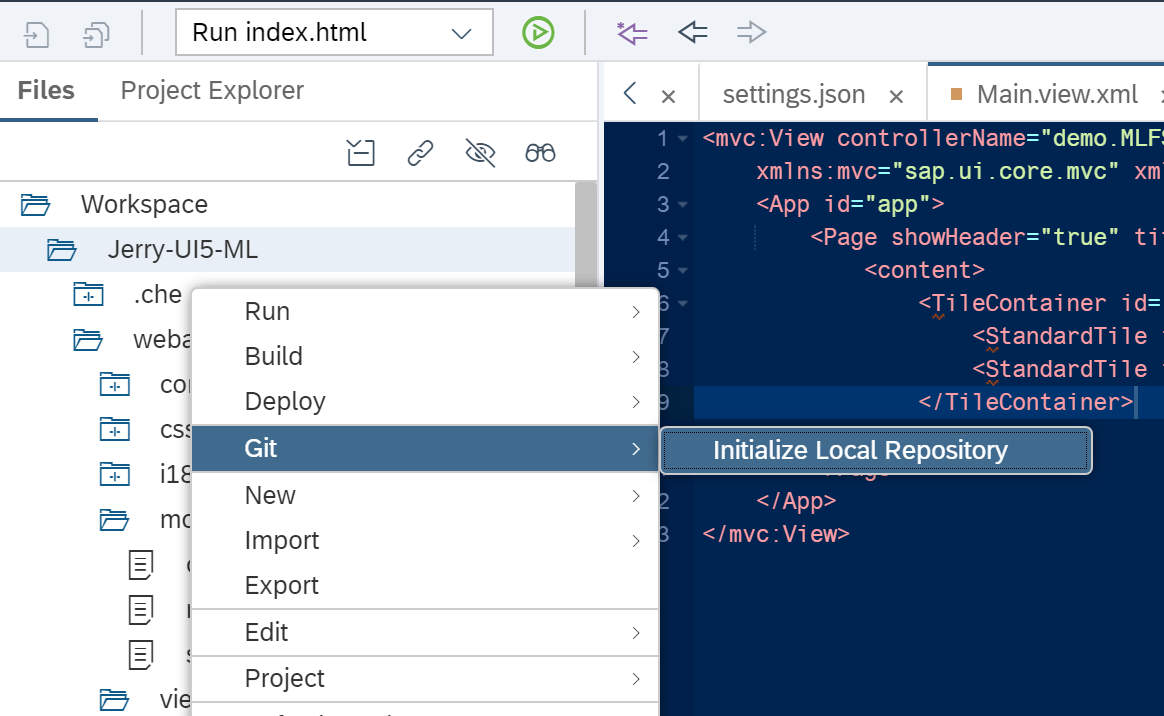Click the green Run button icon
Viewport: 1164px width, 716px height.
pyautogui.click(x=538, y=33)
